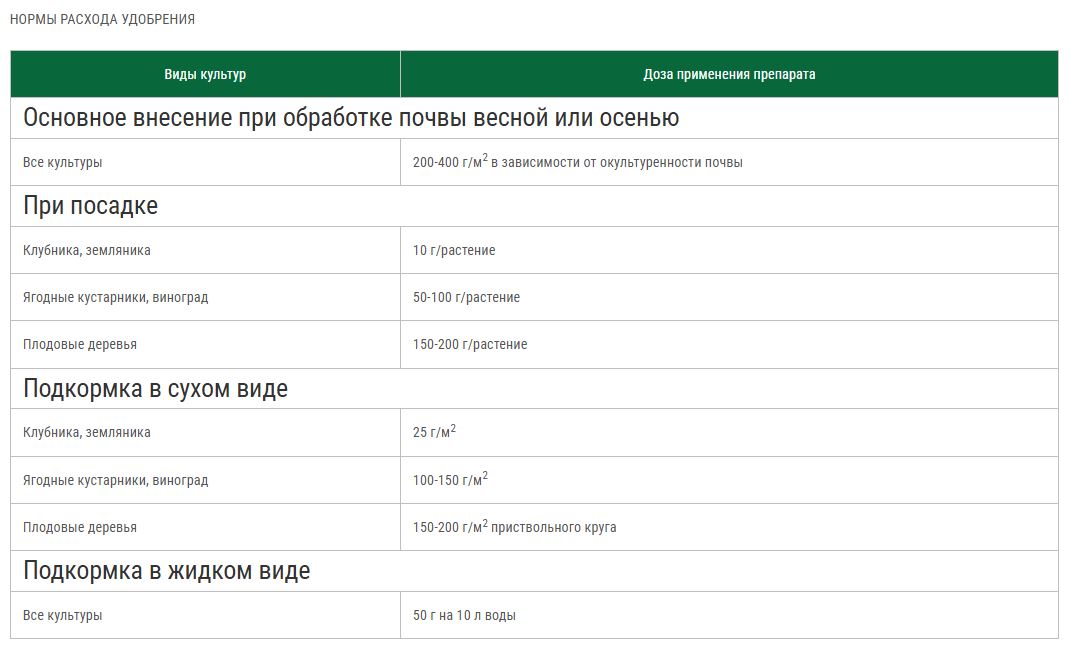Click the "25 г/м²" dose cell
This screenshot has height=646, width=1070.
click(434, 432)
